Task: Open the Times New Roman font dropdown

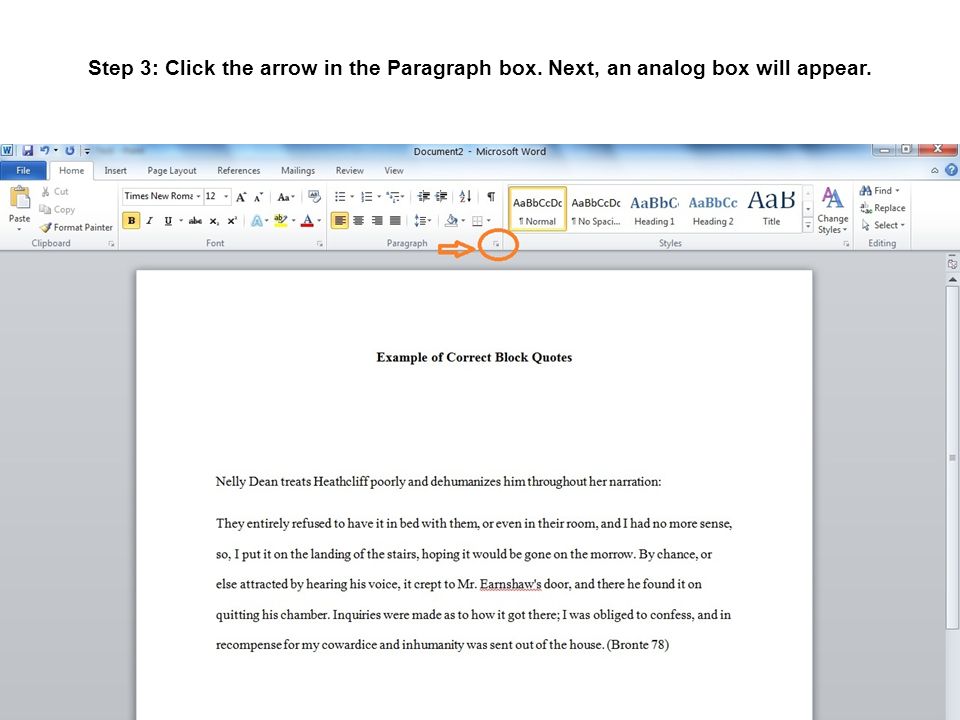Action: pos(198,197)
